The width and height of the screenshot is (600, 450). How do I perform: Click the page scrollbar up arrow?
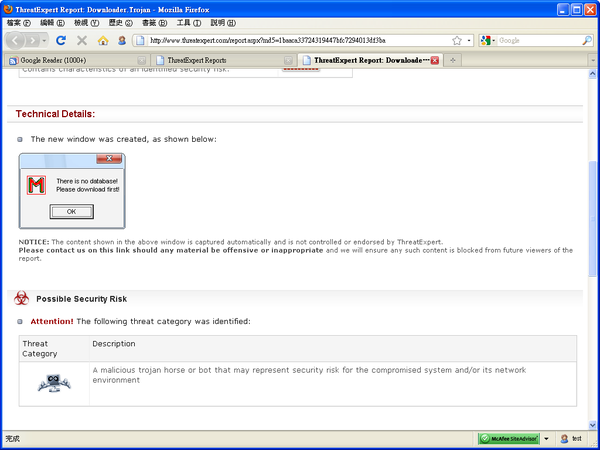click(592, 74)
